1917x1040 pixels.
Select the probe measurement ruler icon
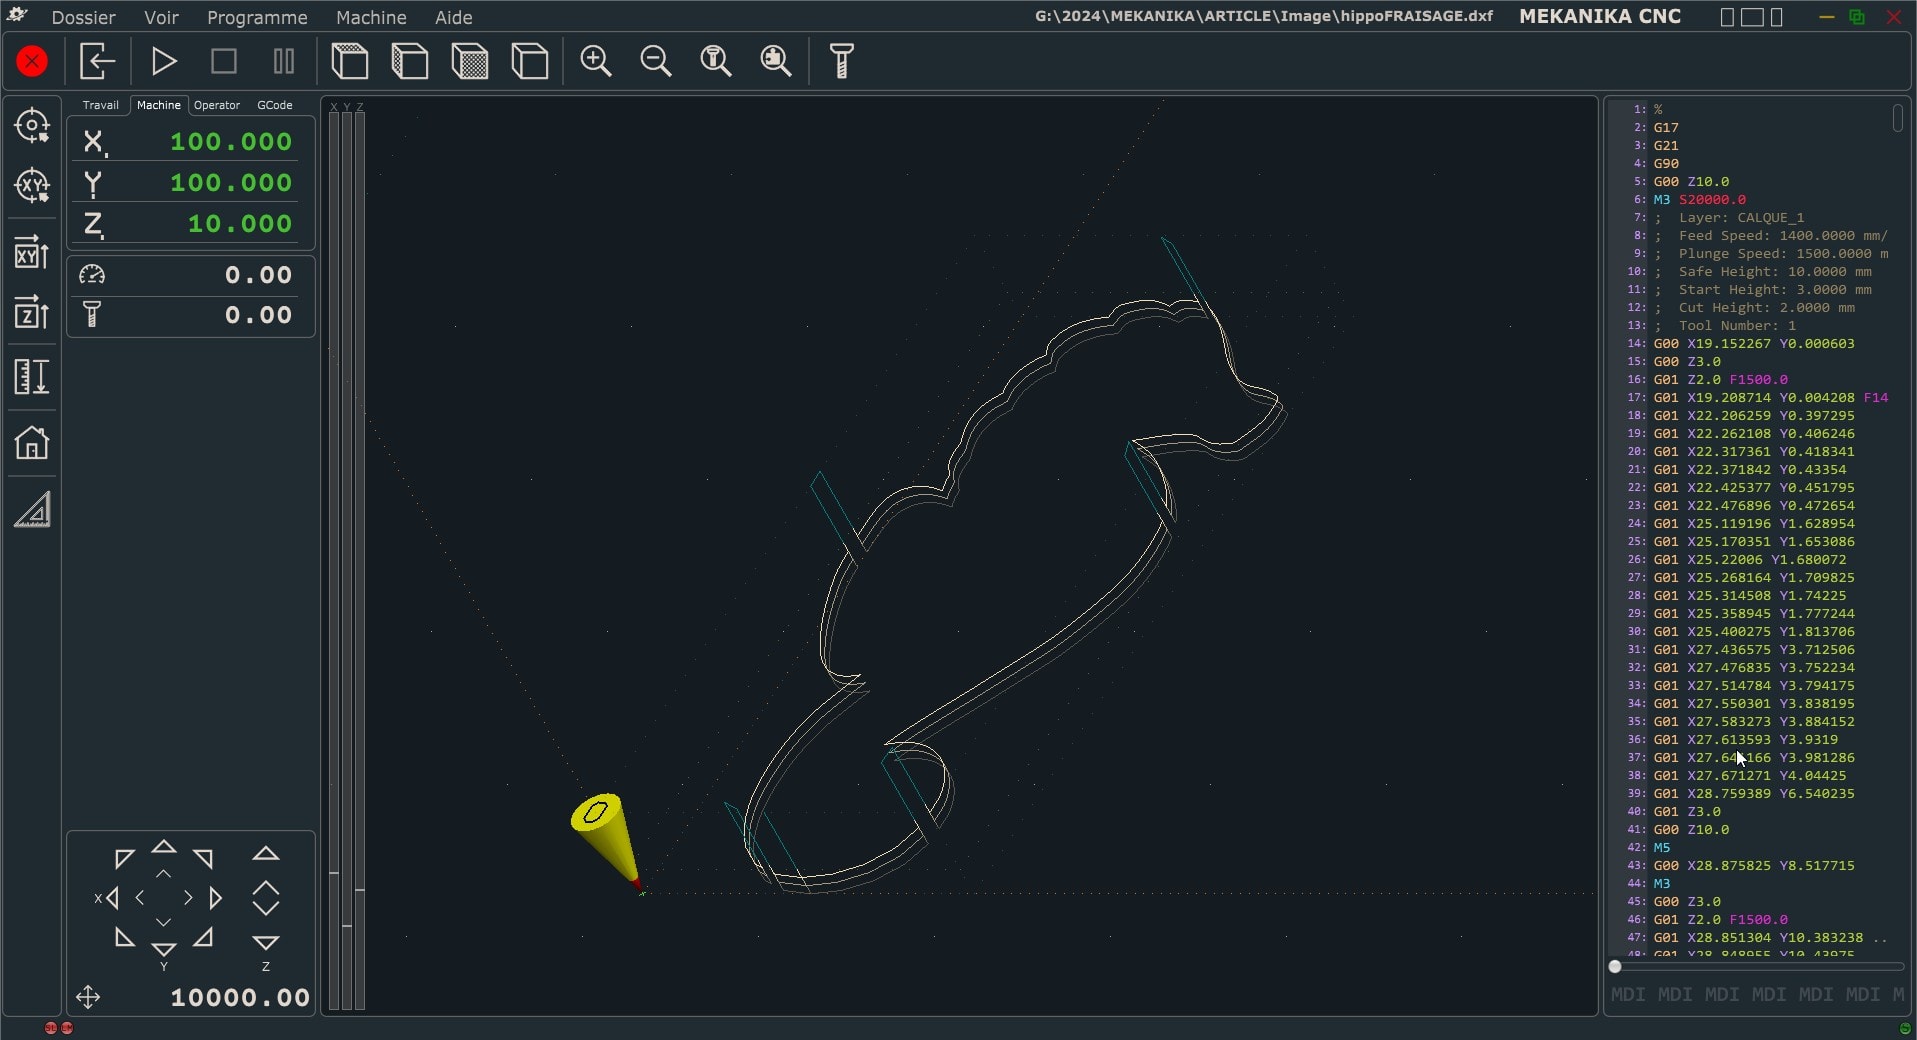click(x=33, y=377)
